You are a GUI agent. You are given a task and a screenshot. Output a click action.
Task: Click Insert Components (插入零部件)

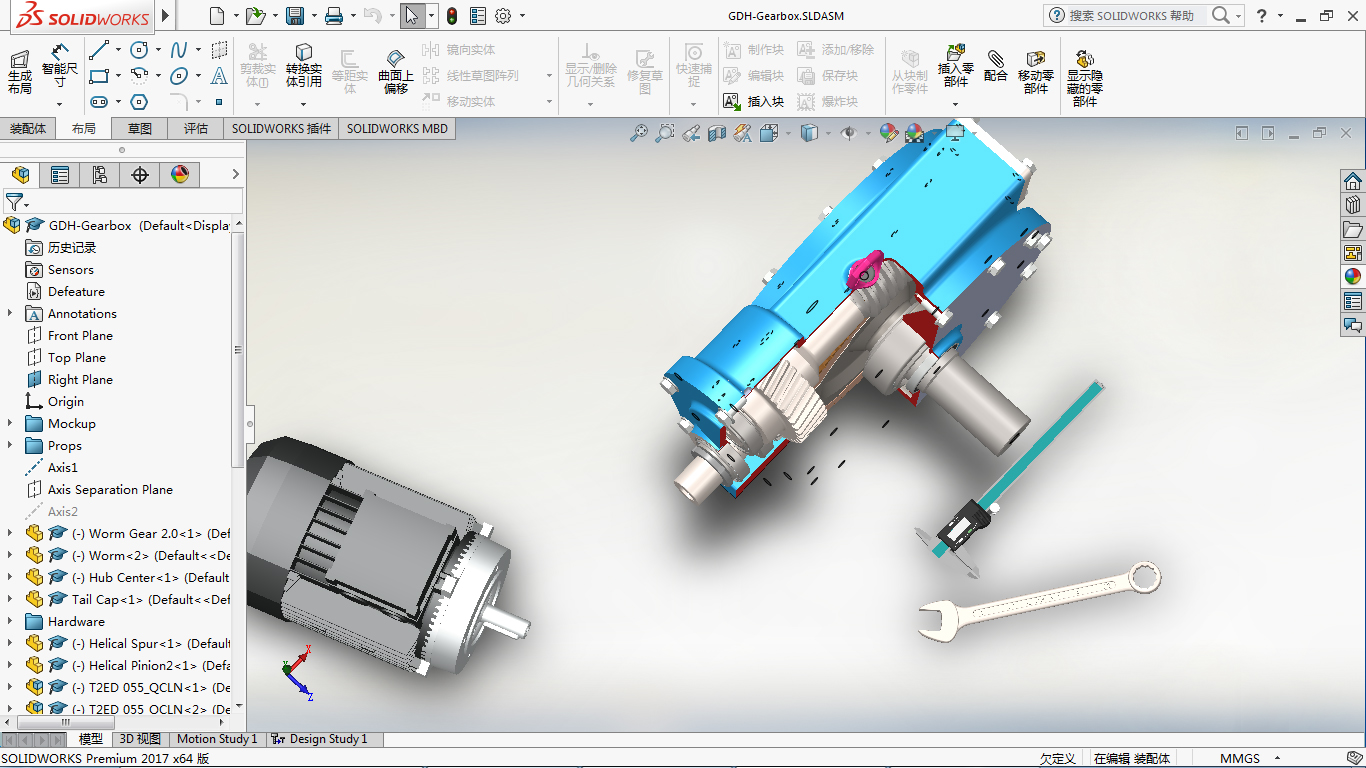tap(955, 65)
